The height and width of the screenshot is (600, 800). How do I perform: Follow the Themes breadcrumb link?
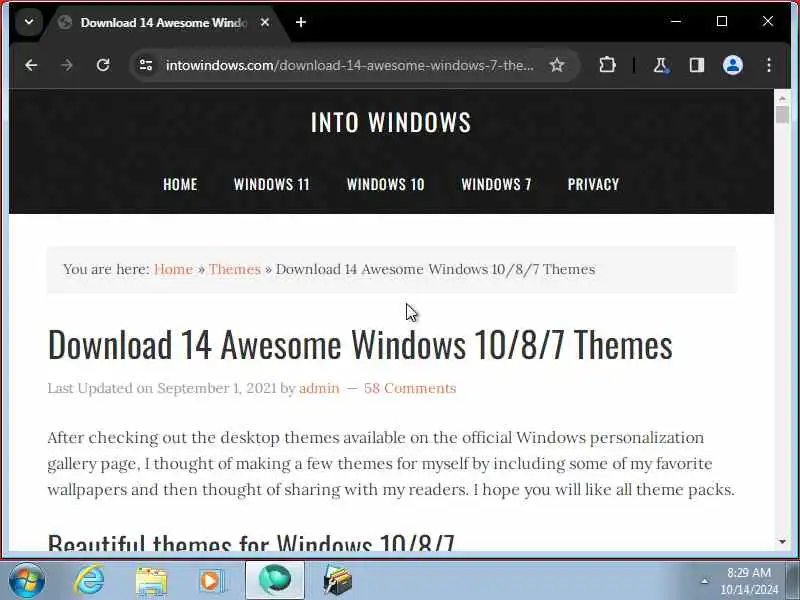tap(235, 269)
